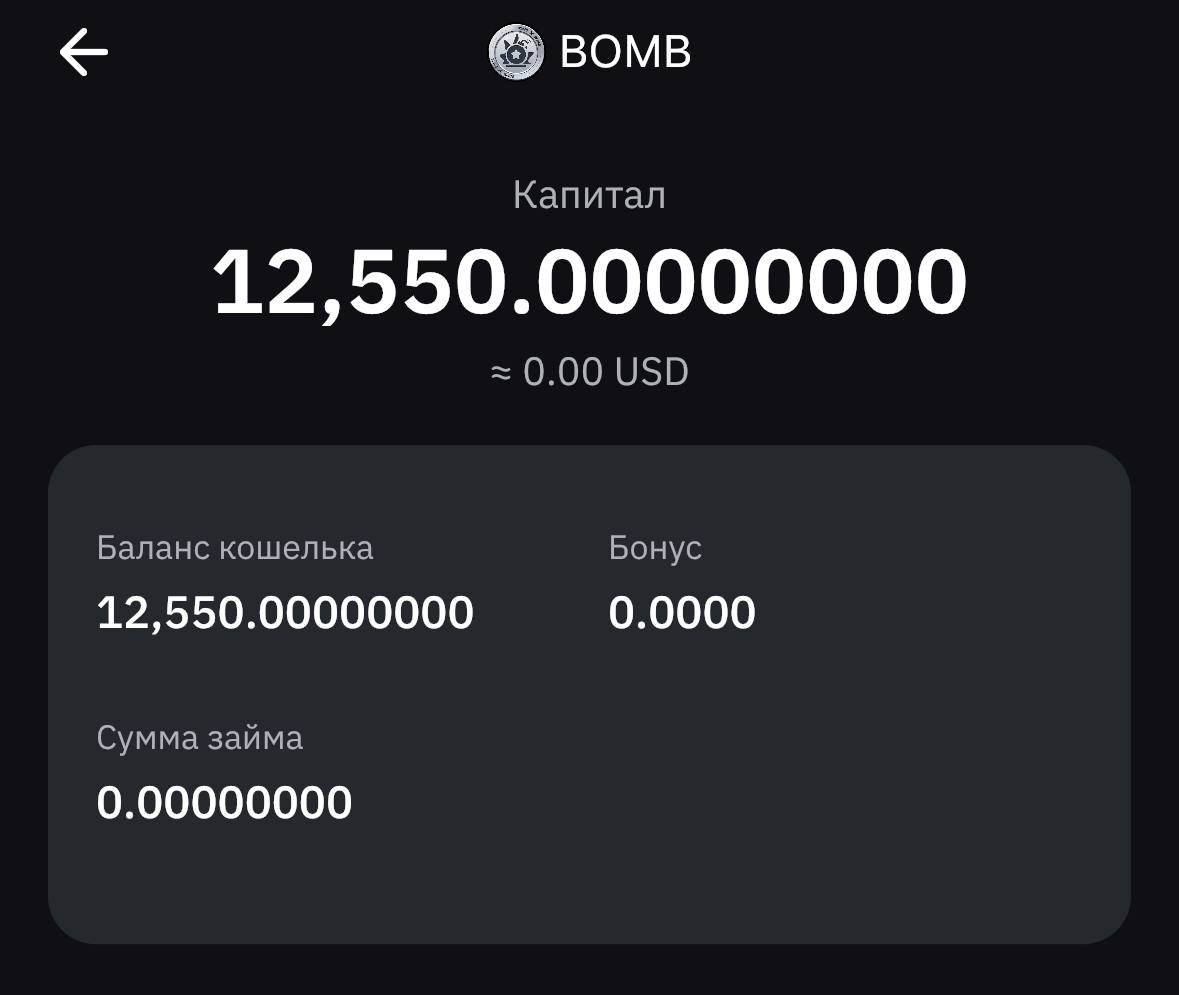Click the word займа in the loan label
The image size is (1179, 995).
coord(256,738)
